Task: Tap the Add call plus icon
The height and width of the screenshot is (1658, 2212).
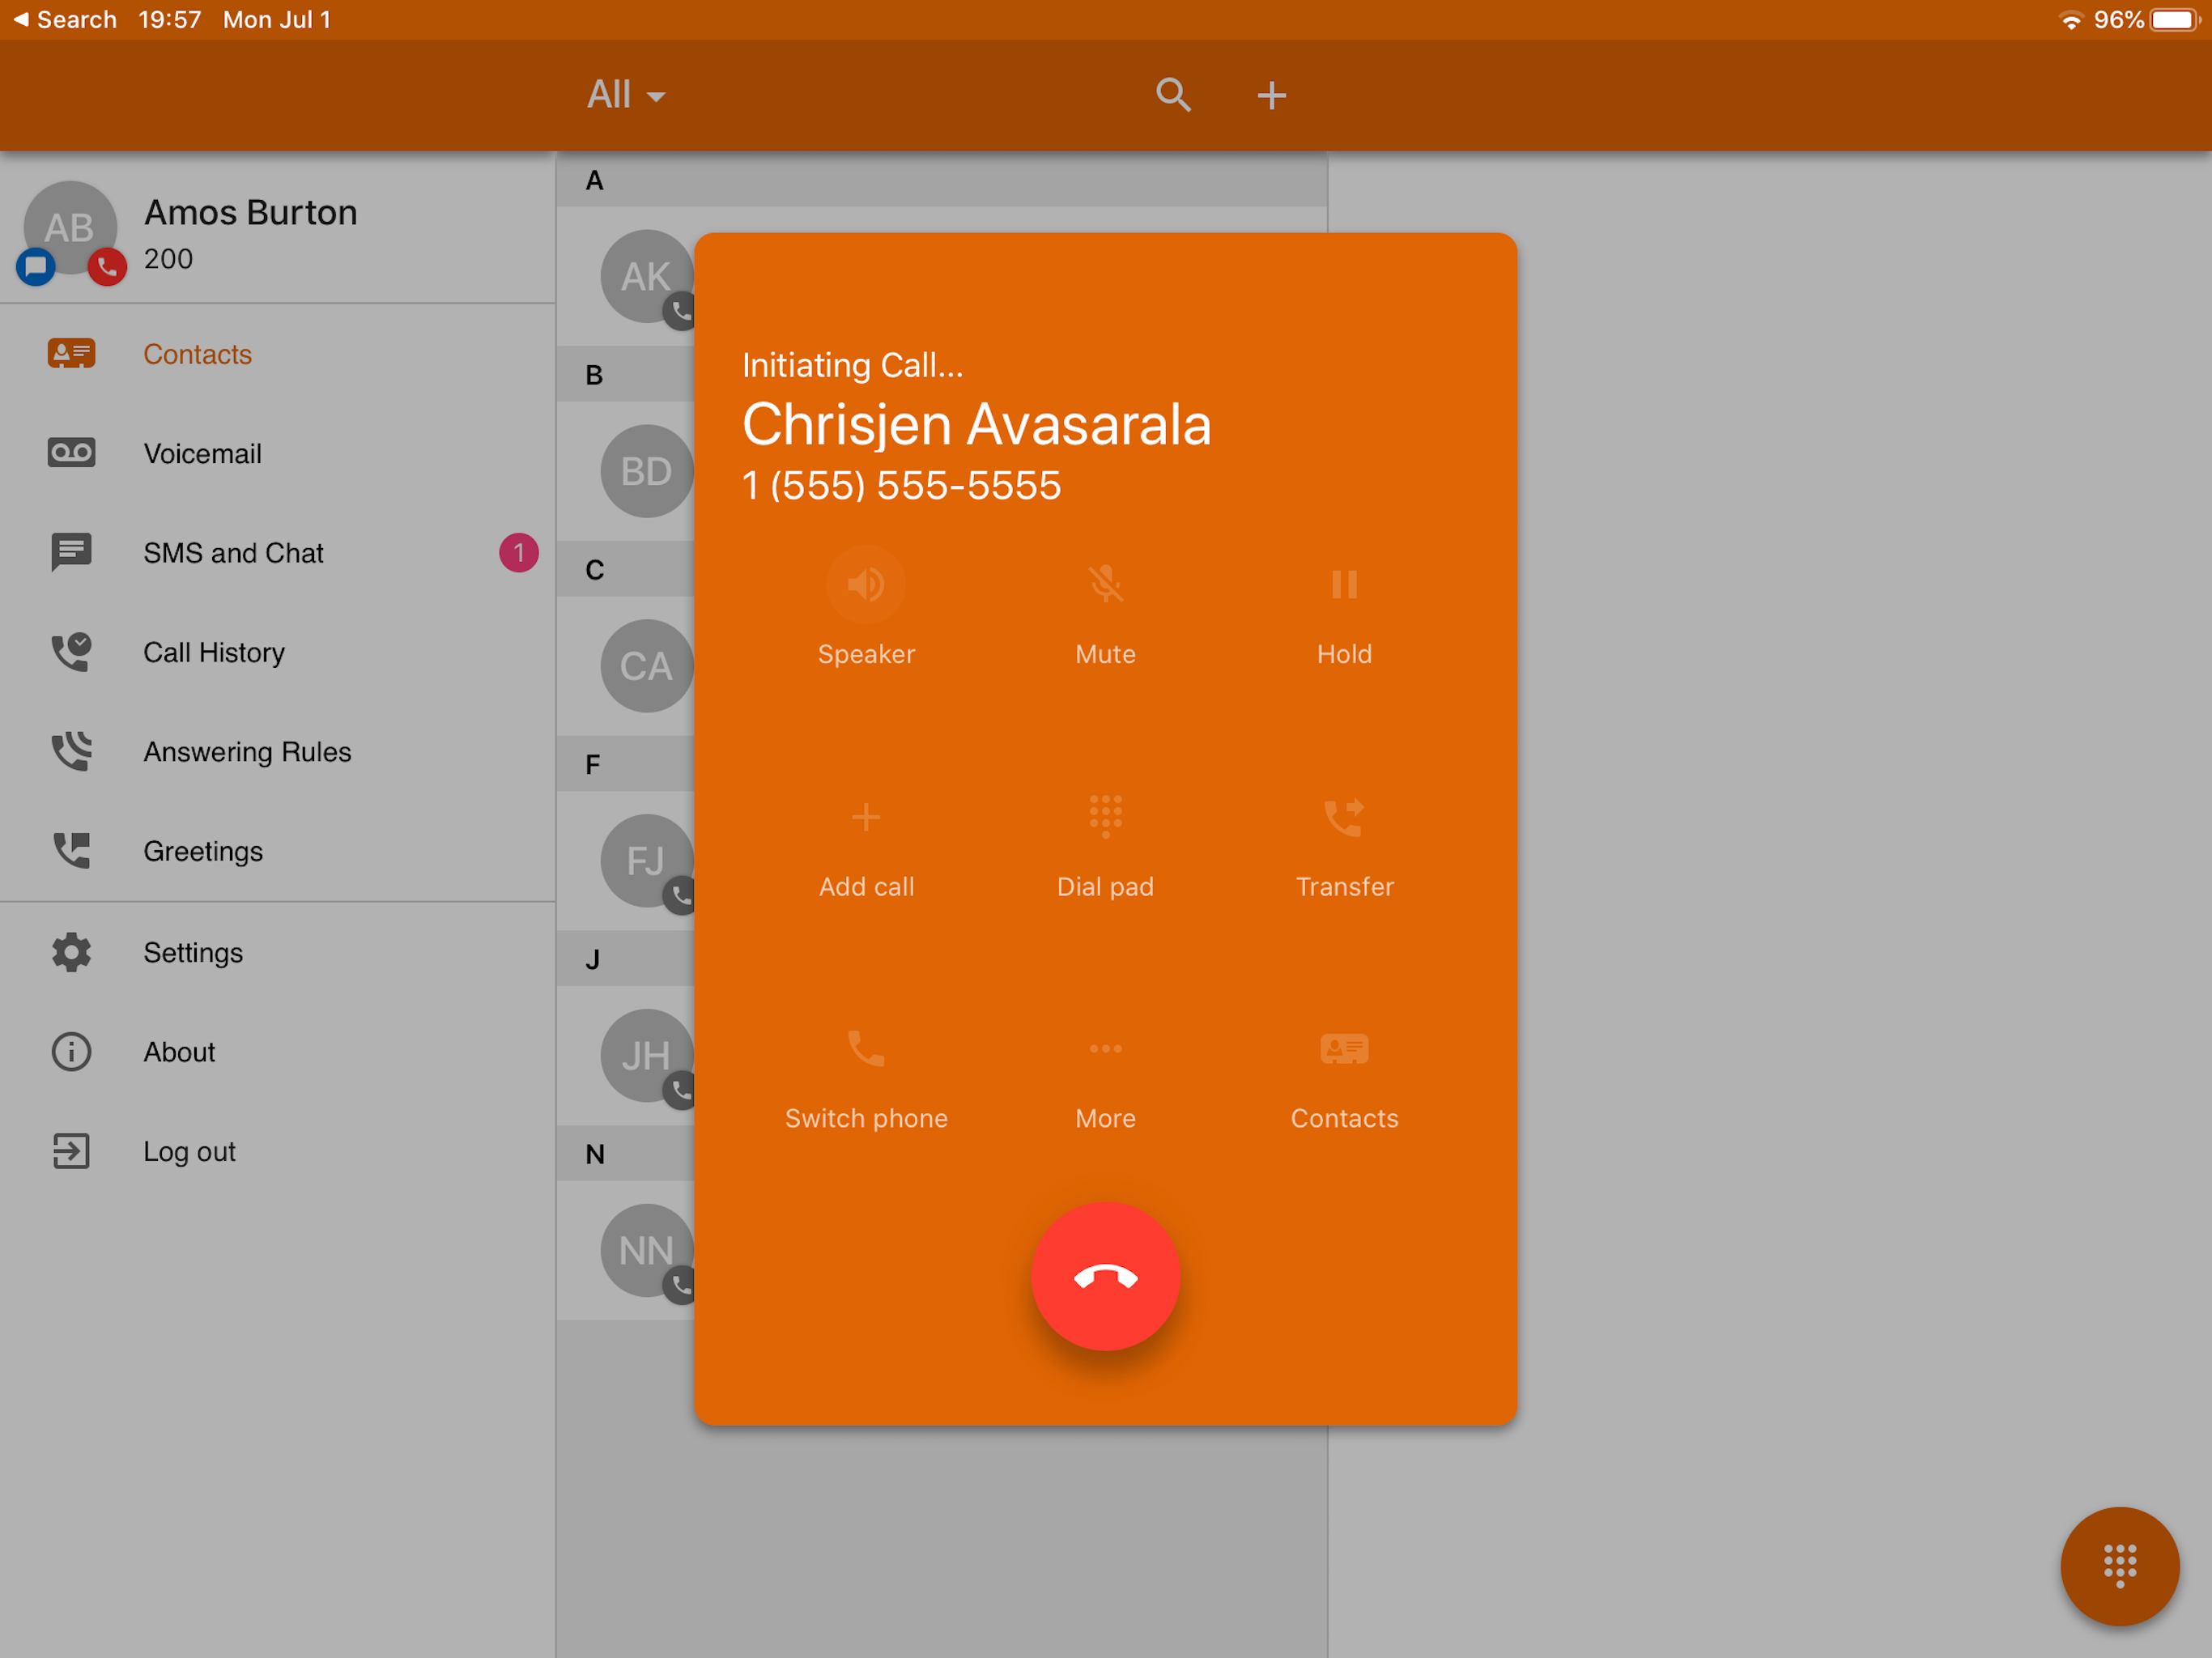Action: pos(866,817)
